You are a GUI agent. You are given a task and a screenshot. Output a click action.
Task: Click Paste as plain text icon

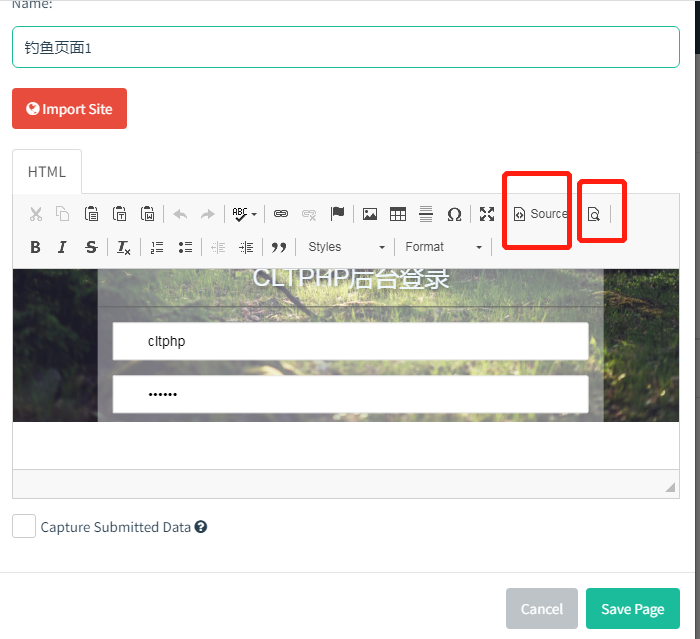(119, 214)
